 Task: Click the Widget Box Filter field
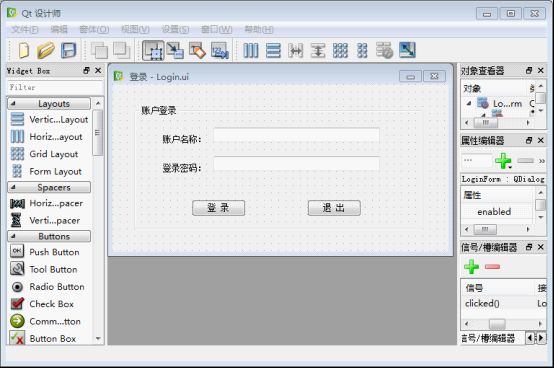point(55,87)
